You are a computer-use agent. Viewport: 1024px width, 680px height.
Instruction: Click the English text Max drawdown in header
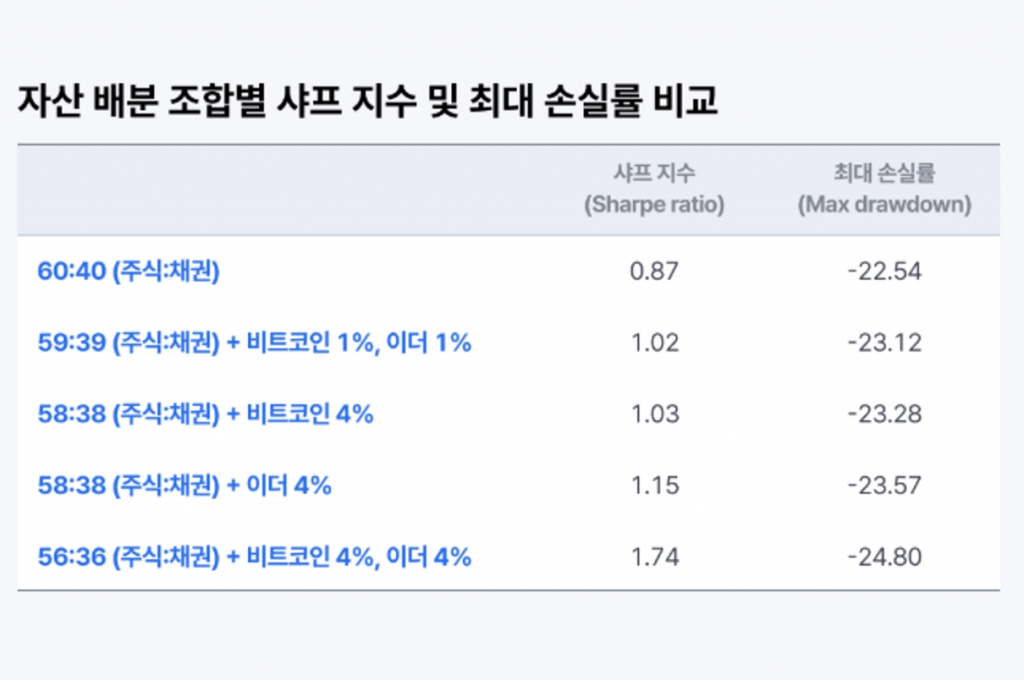(884, 204)
